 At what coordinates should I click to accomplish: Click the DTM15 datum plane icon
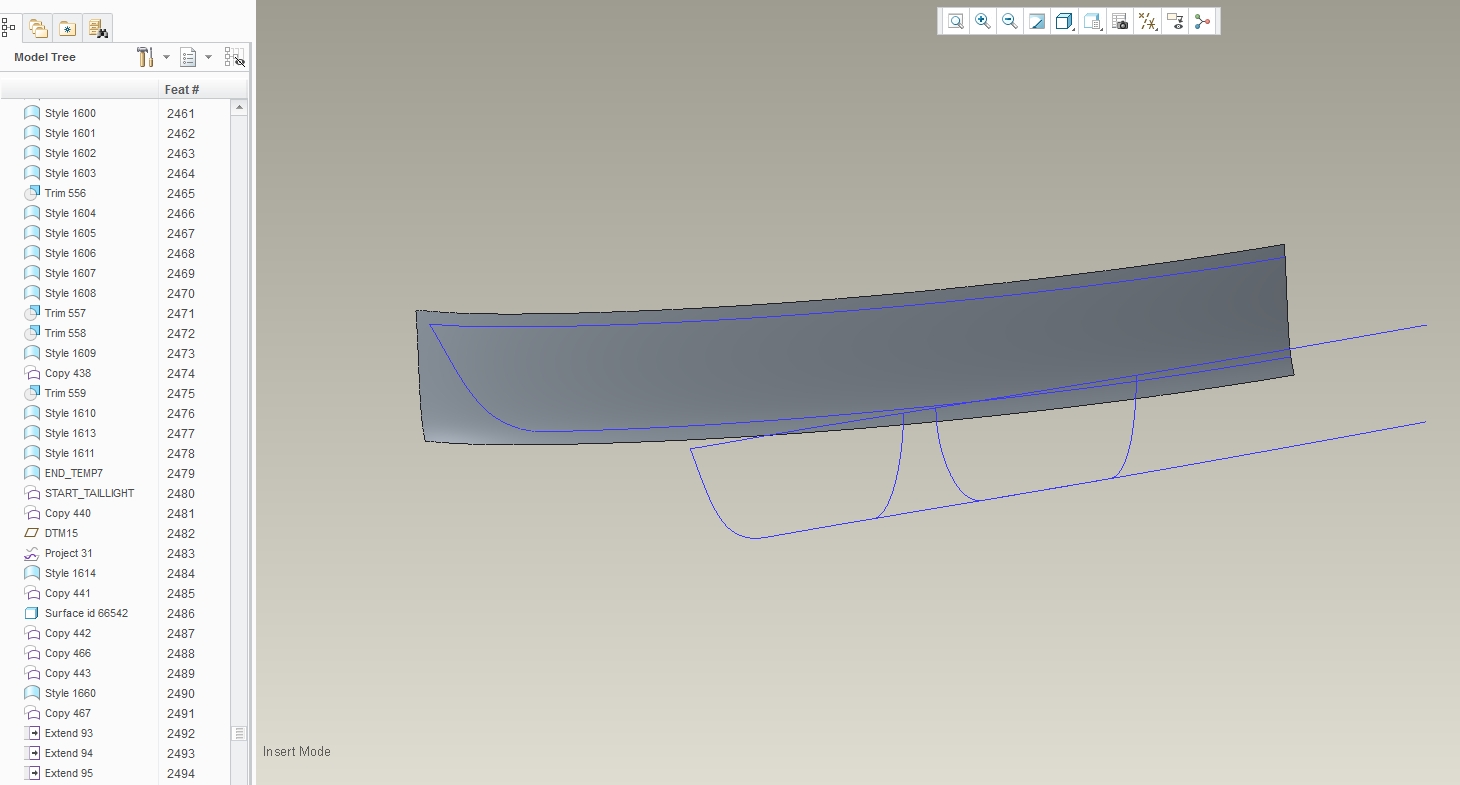(x=32, y=533)
